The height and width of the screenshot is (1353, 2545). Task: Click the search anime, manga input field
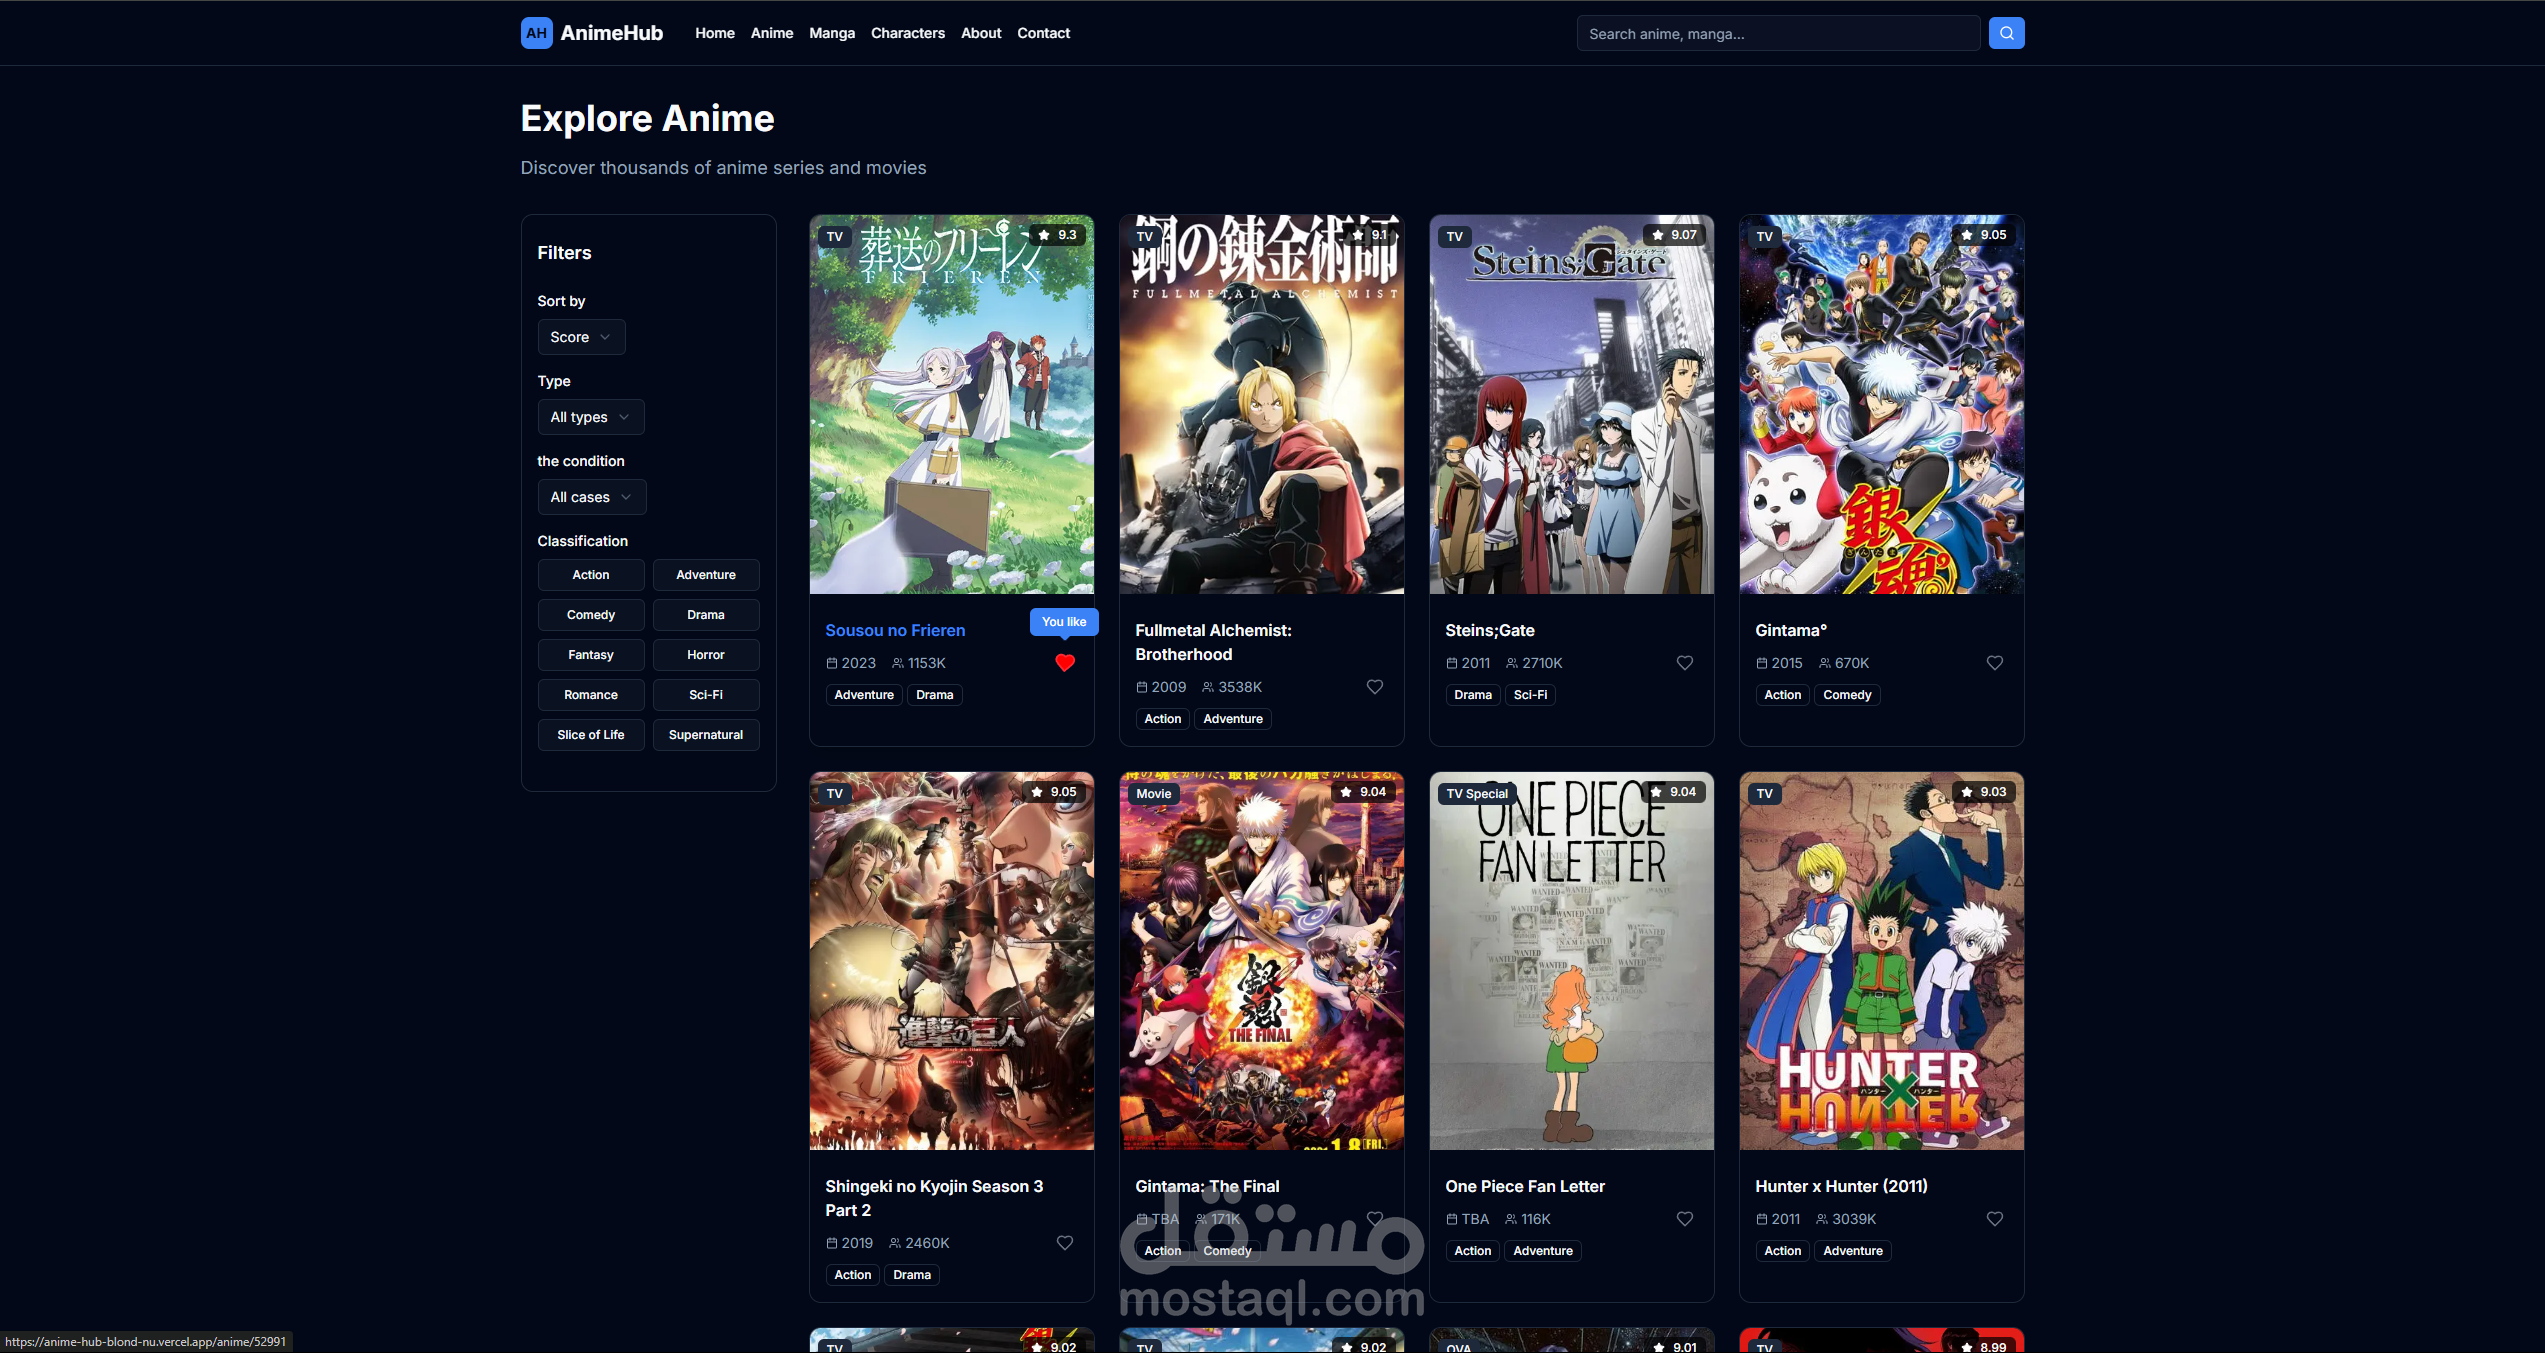tap(1777, 34)
